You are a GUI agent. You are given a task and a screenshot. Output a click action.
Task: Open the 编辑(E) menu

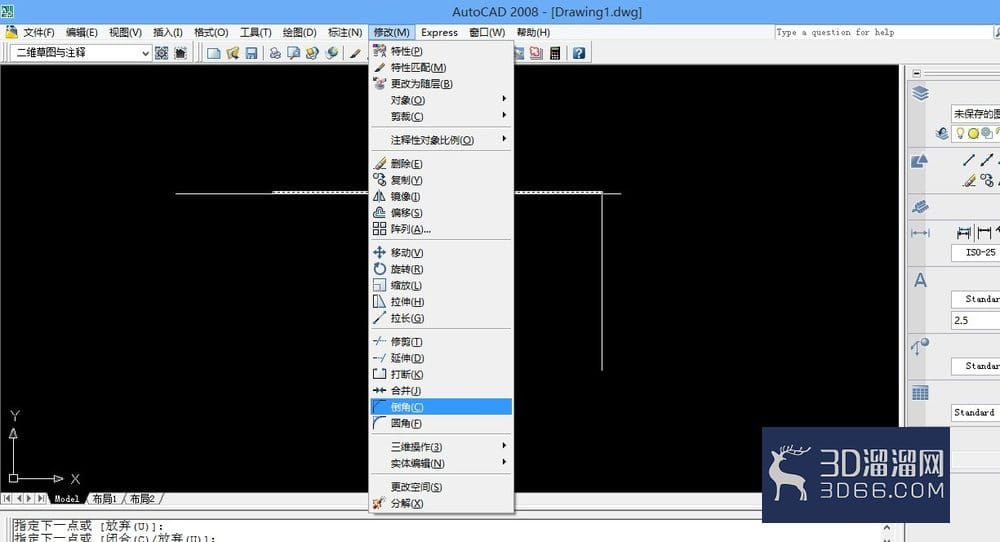click(x=82, y=32)
